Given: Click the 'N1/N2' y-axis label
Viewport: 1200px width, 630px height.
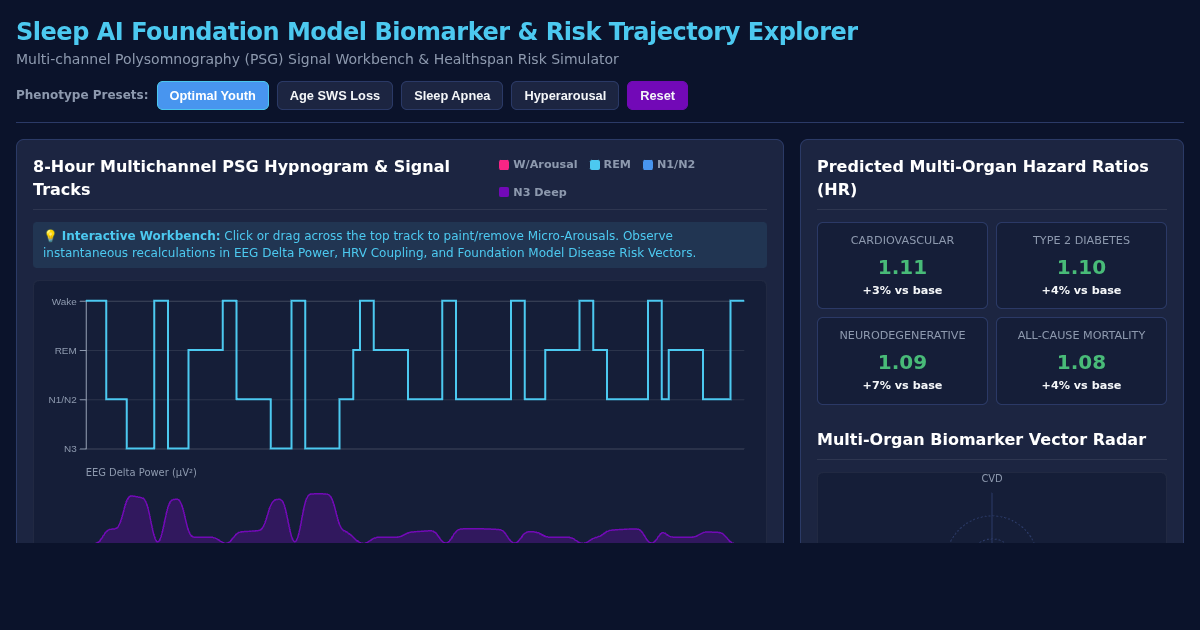Looking at the screenshot, I should pos(63,400).
